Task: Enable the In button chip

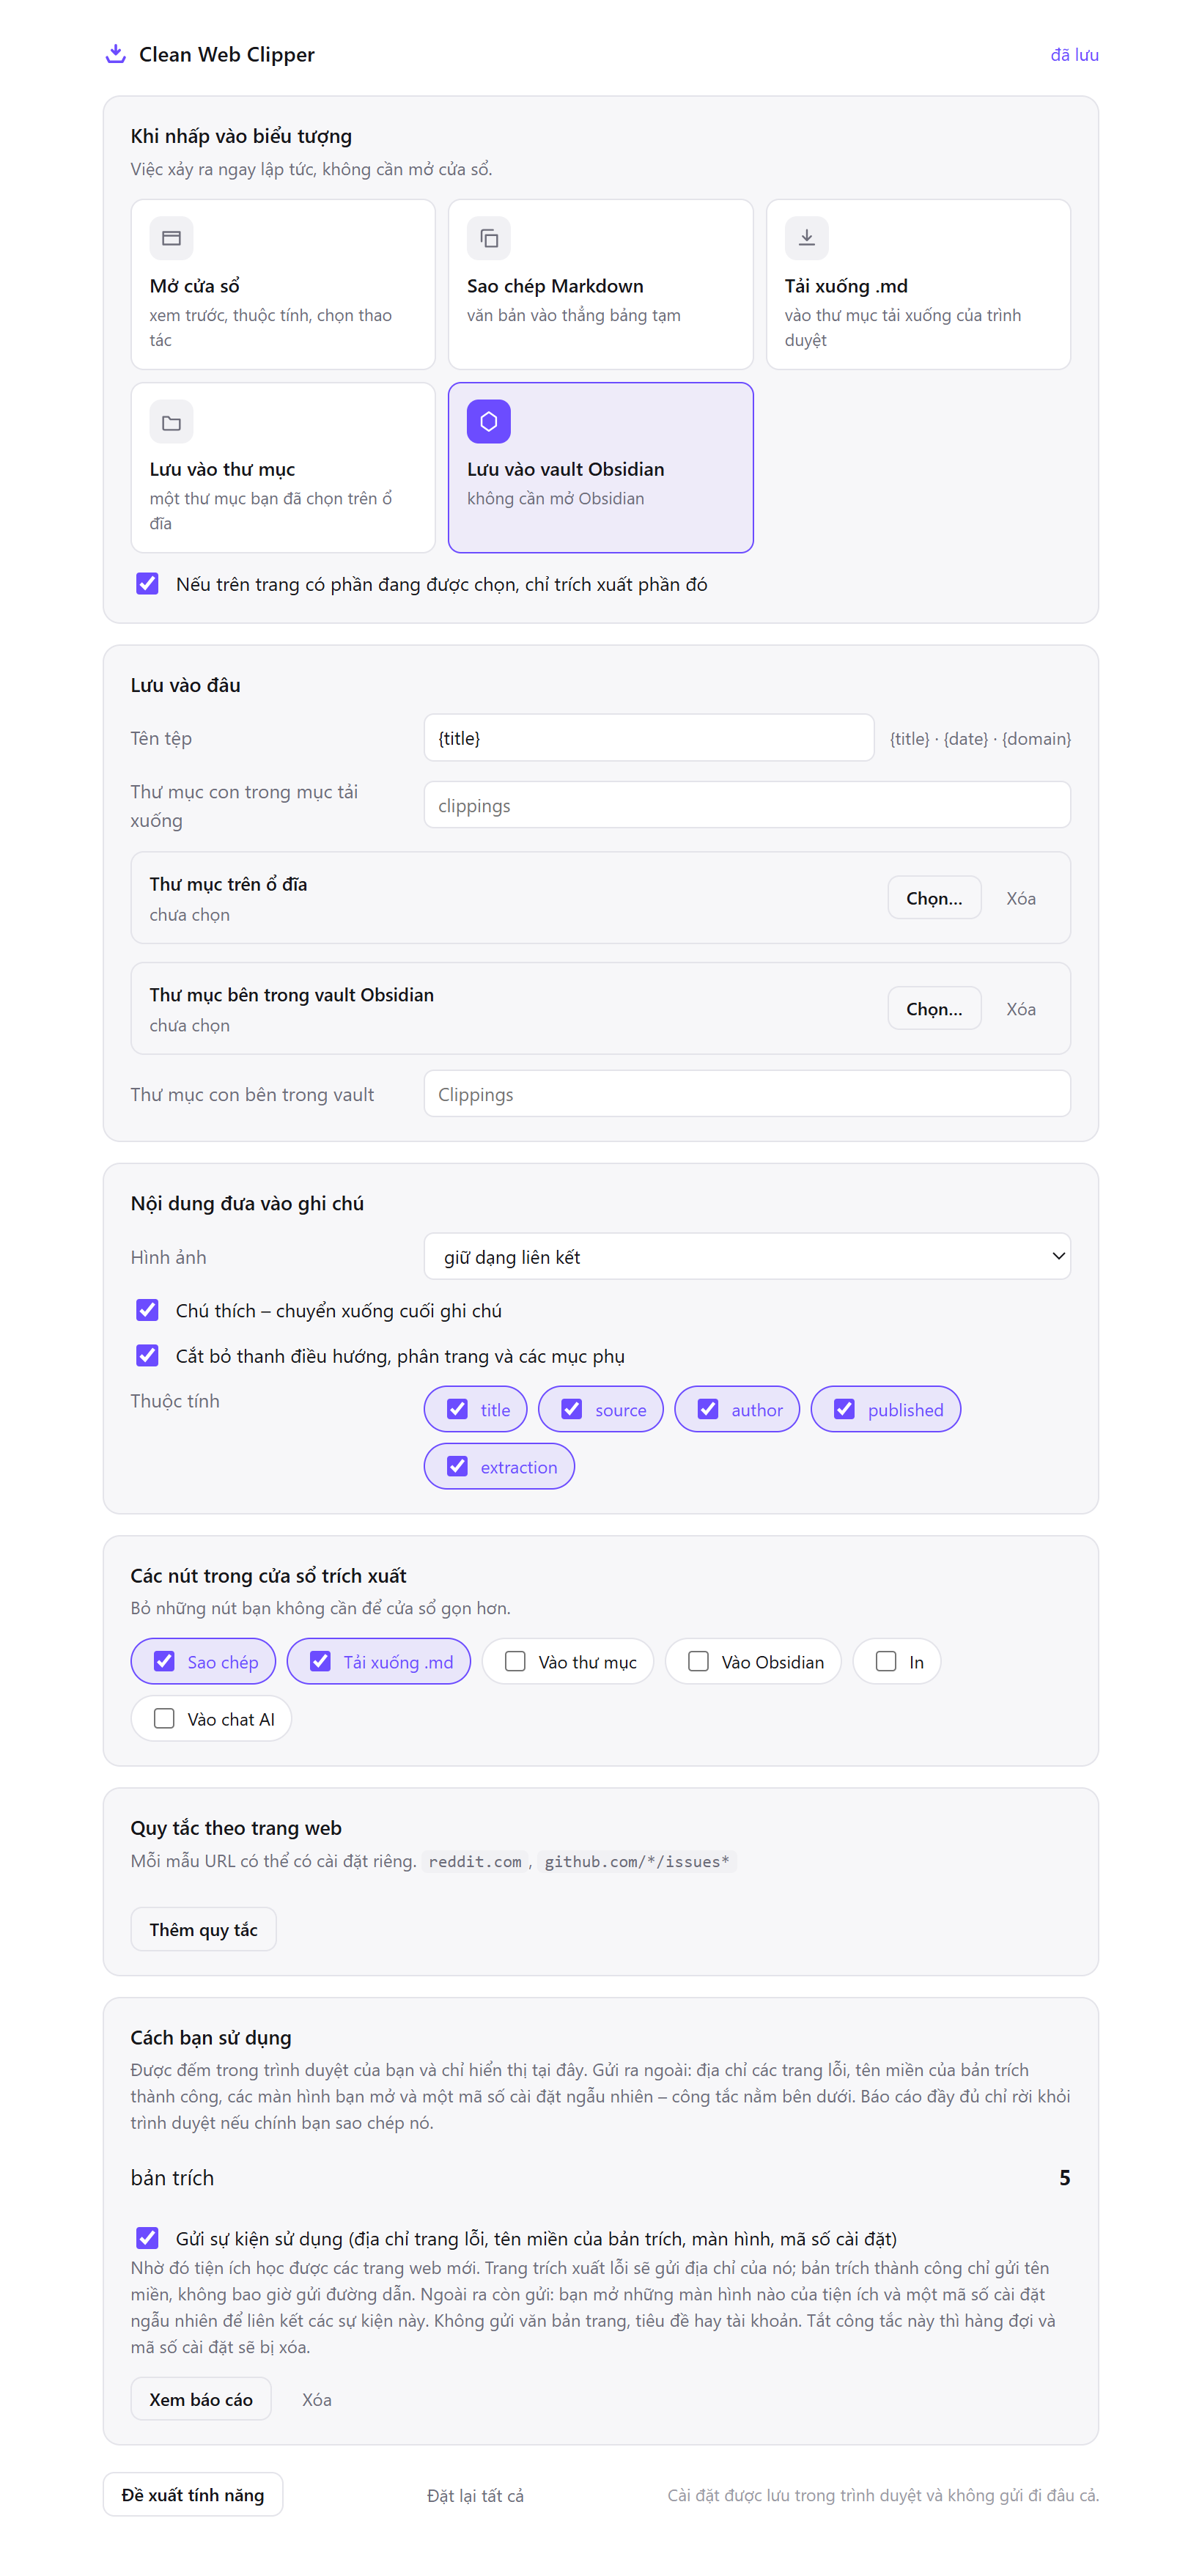Action: pyautogui.click(x=896, y=1661)
